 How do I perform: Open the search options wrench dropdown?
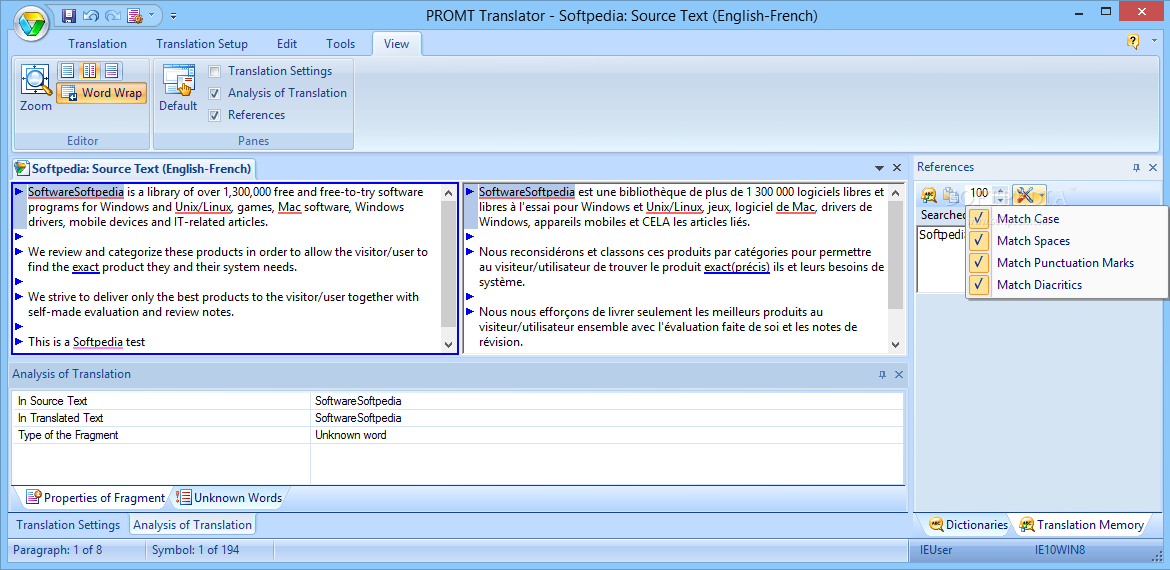coord(1030,195)
